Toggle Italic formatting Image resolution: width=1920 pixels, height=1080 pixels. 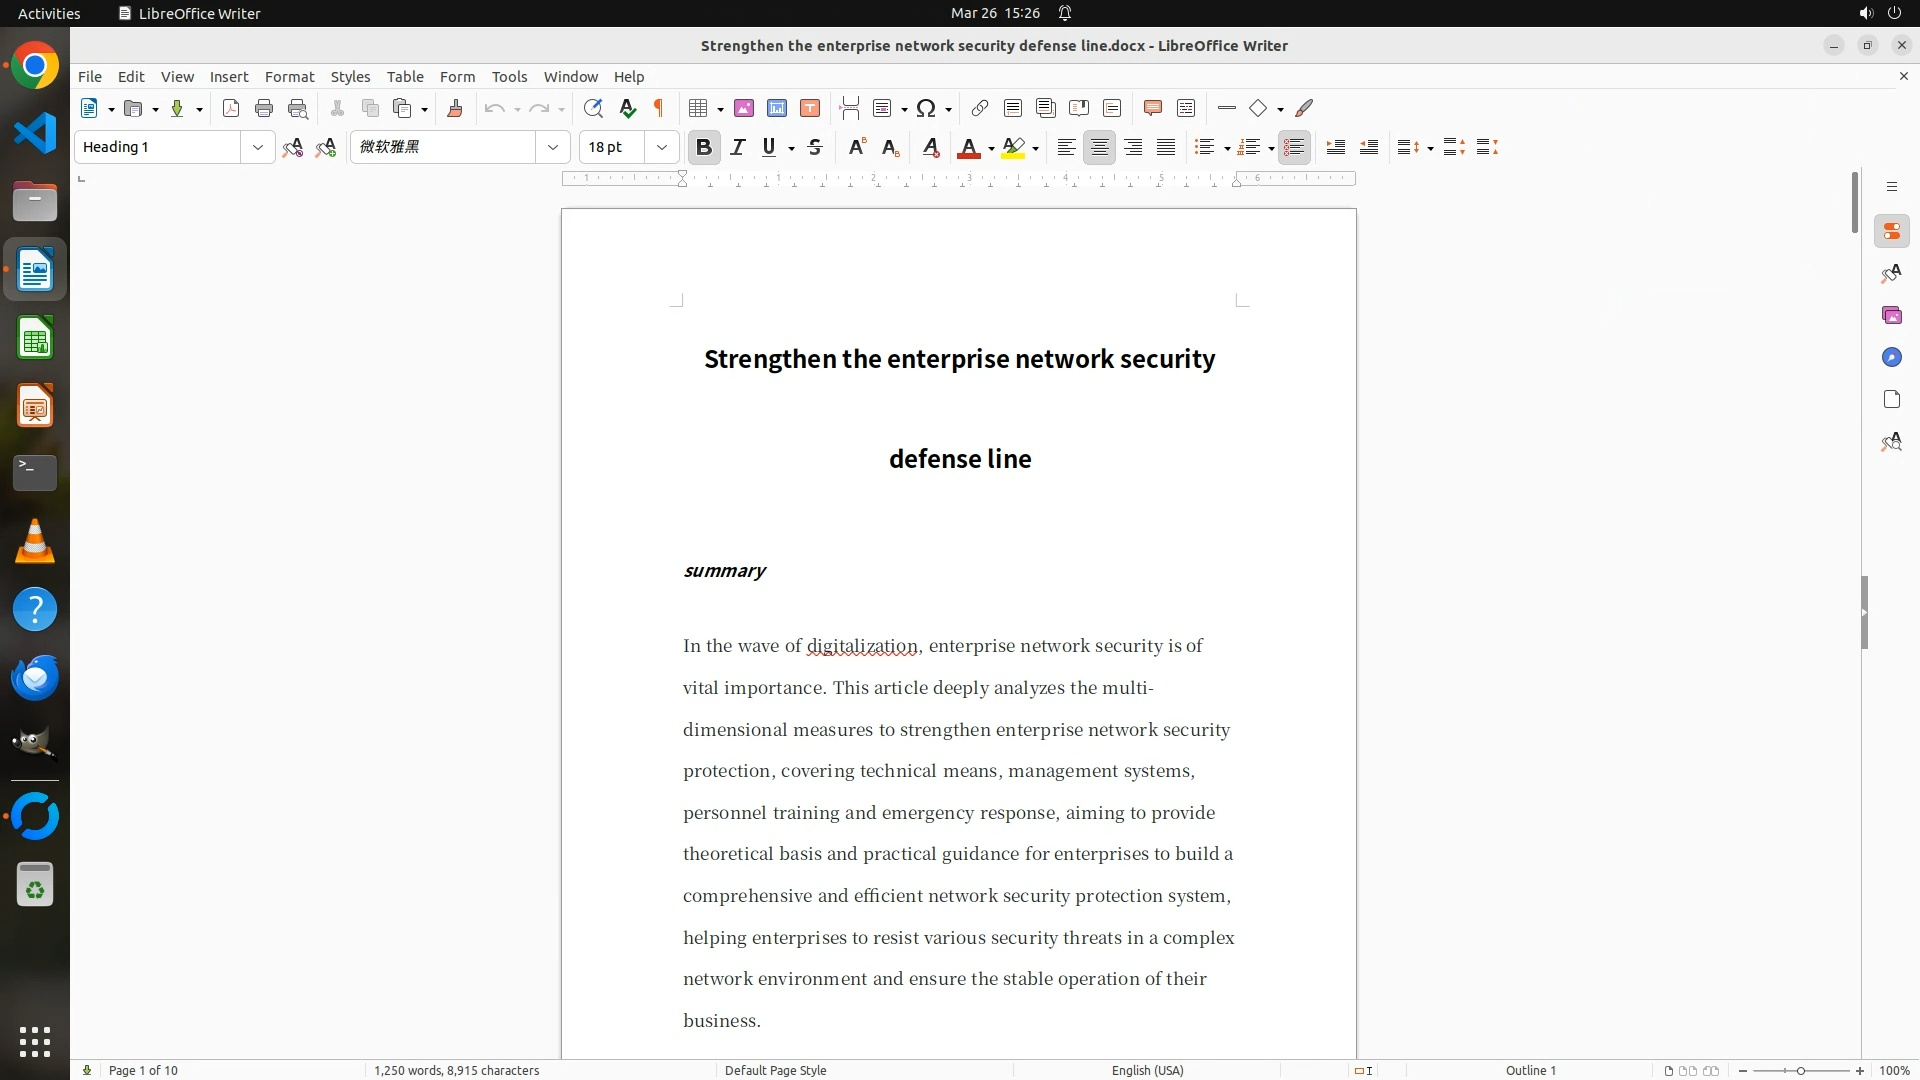point(738,148)
